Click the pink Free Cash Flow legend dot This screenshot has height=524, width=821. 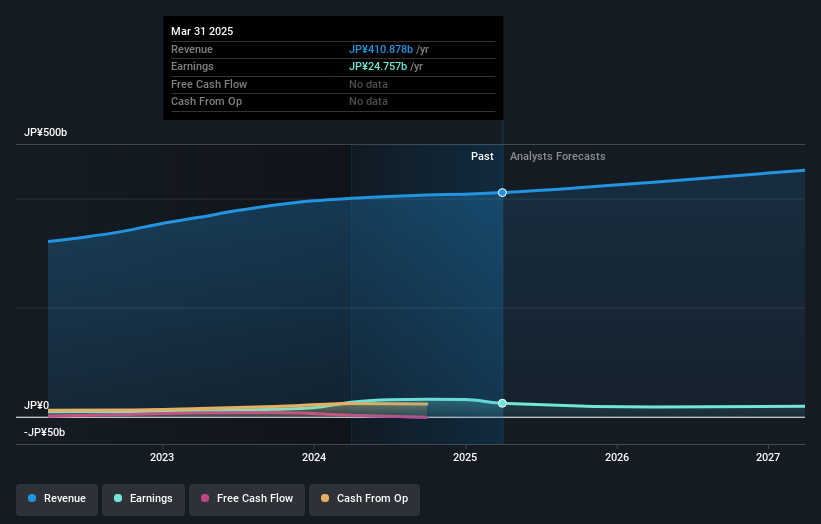click(x=205, y=498)
